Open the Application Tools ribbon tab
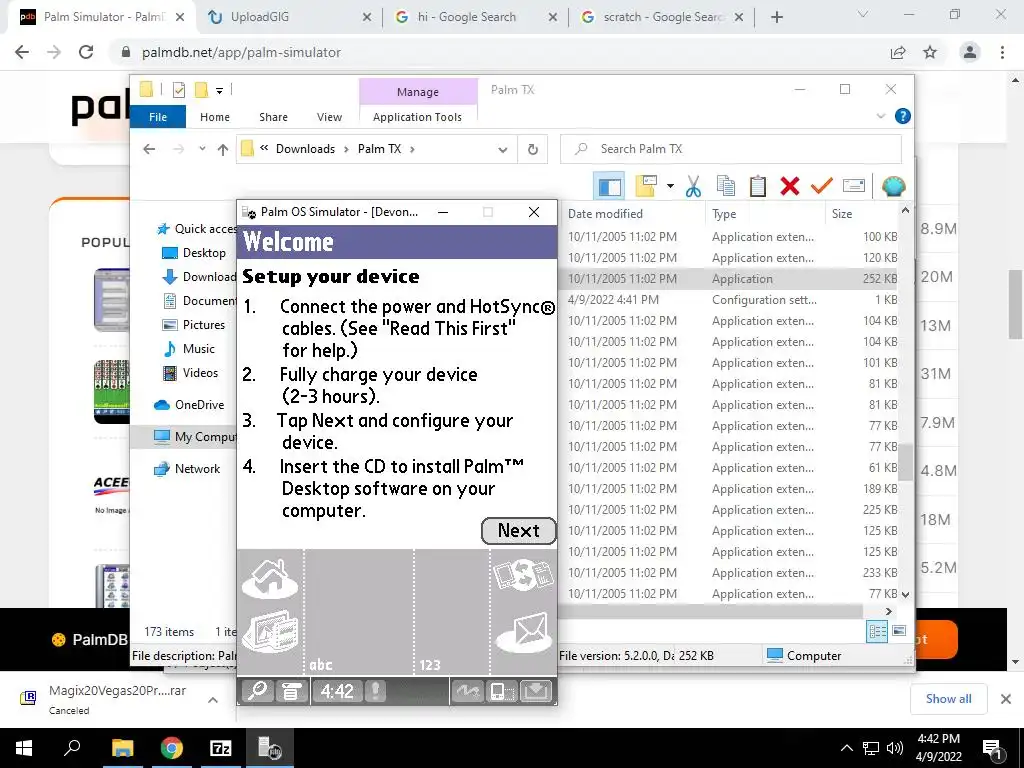The width and height of the screenshot is (1024, 768). pos(417,117)
